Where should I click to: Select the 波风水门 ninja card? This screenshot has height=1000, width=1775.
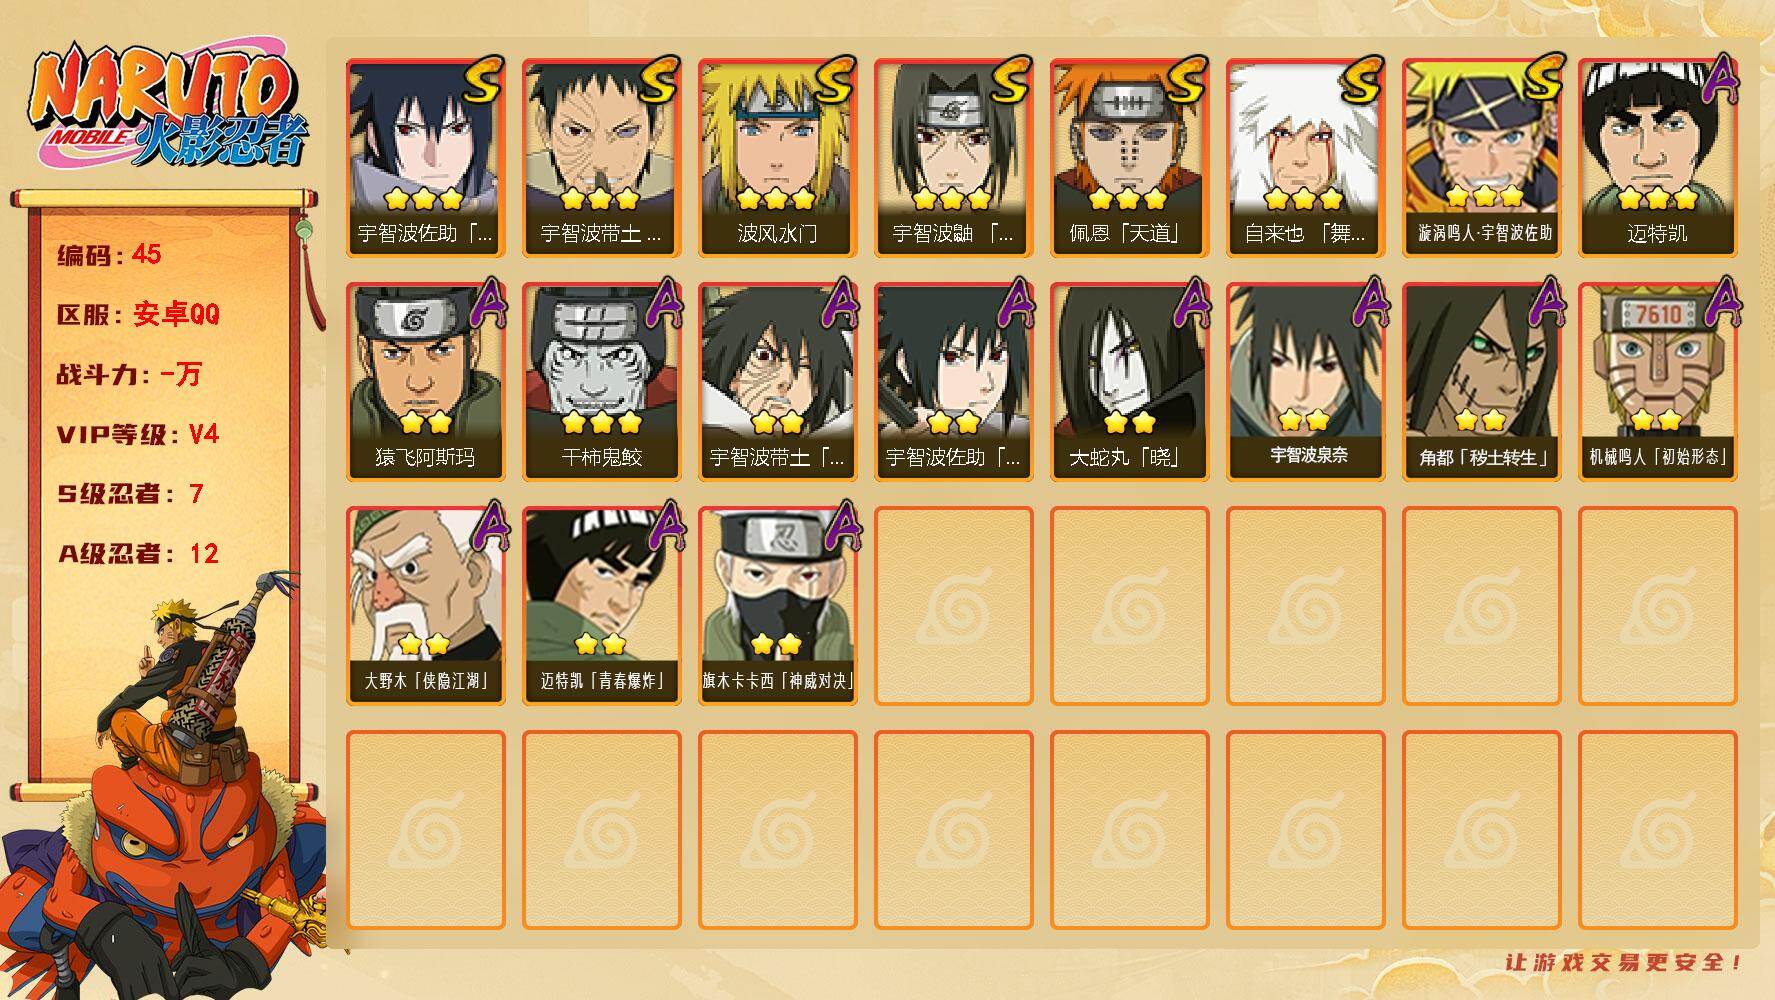pyautogui.click(x=777, y=158)
